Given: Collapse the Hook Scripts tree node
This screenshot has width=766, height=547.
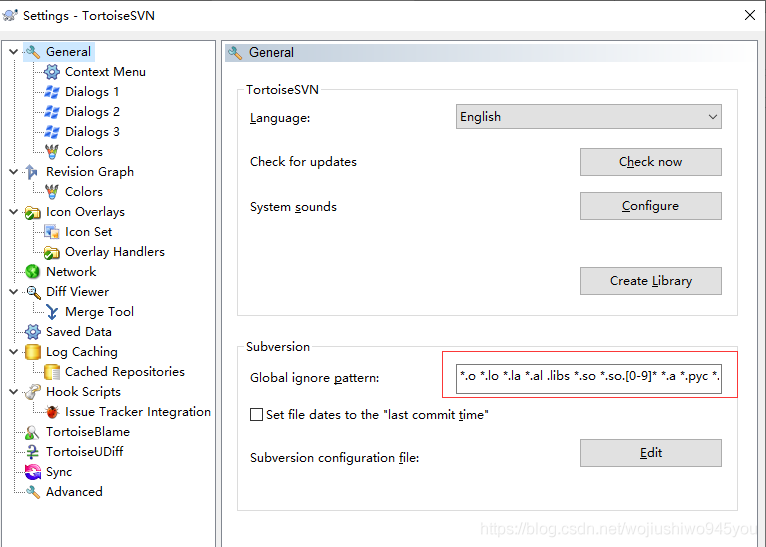Looking at the screenshot, I should pos(14,392).
